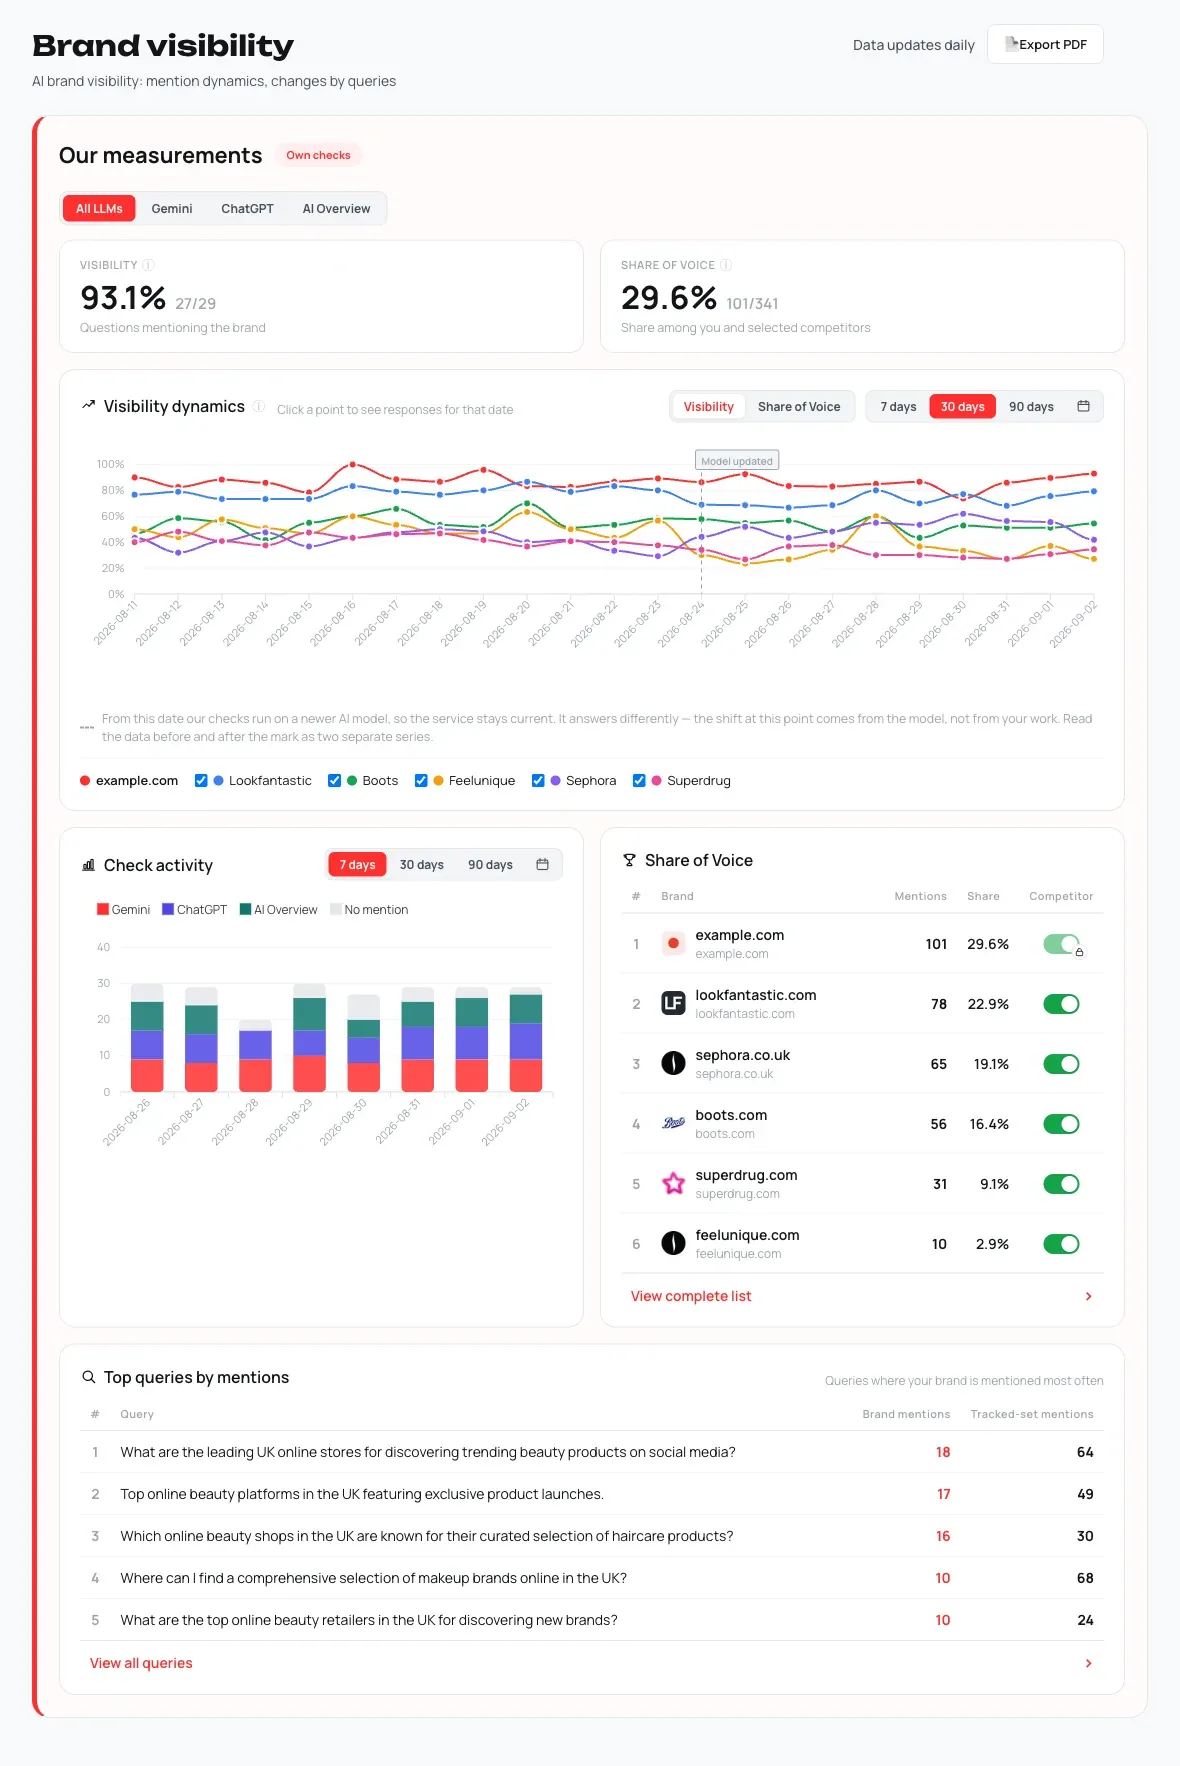Screen dimensions: 1180x1766
Task: Open the Visibility dynamics calendar picker
Action: coord(1083,406)
